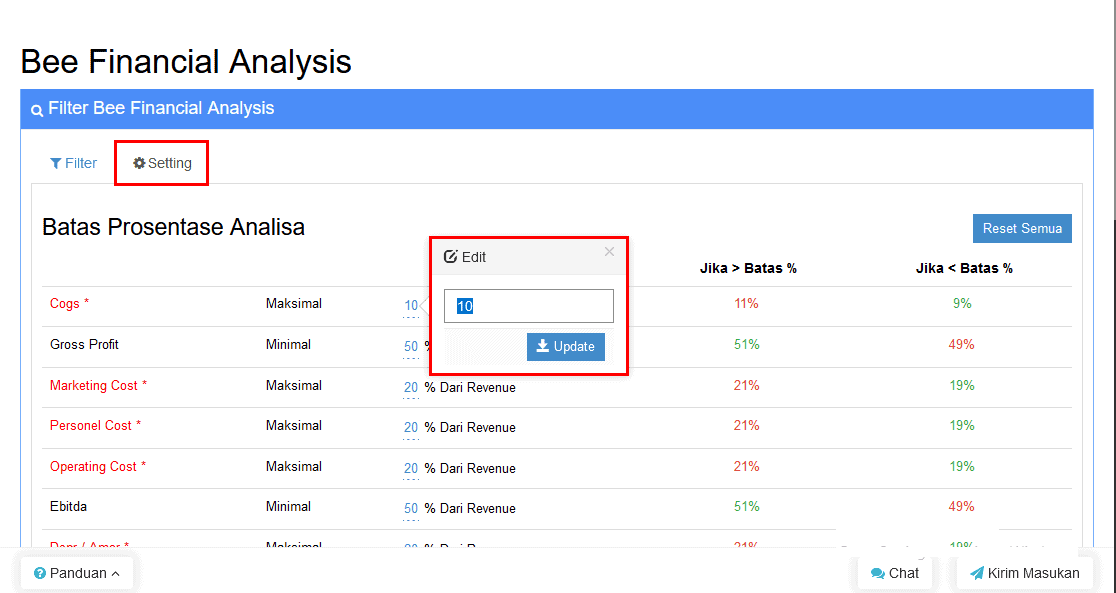
Task: Click the 11% value in Cogs row
Action: (x=747, y=303)
